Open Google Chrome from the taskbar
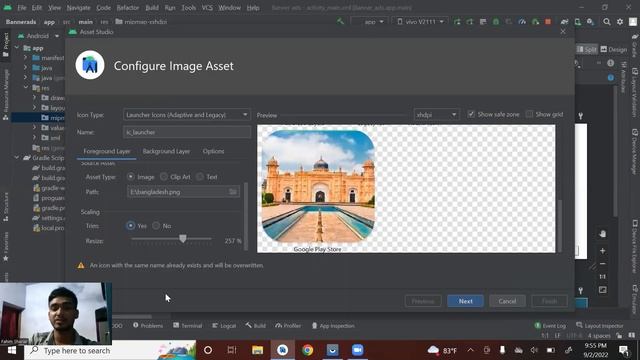Image resolution: width=640 pixels, height=360 pixels. tap(307, 350)
